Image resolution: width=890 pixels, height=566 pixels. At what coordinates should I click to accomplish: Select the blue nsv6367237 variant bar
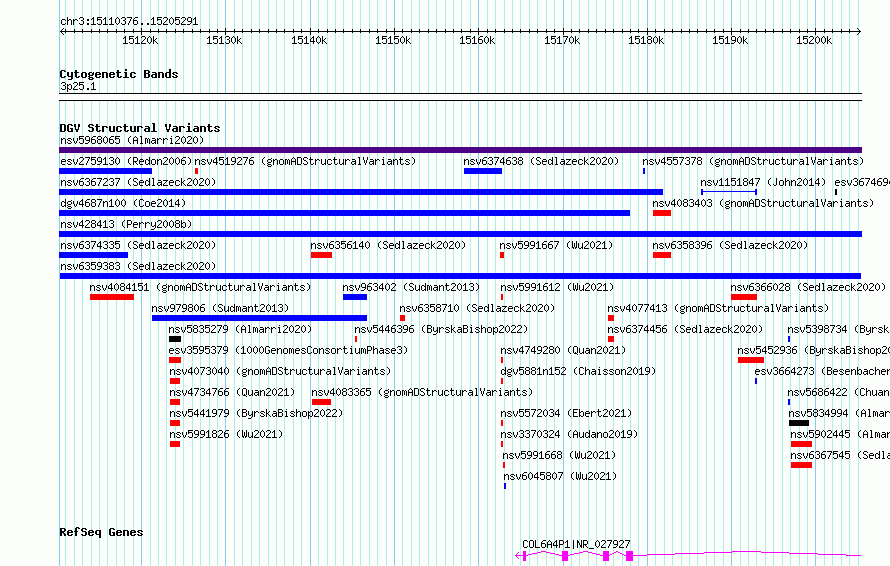(361, 192)
